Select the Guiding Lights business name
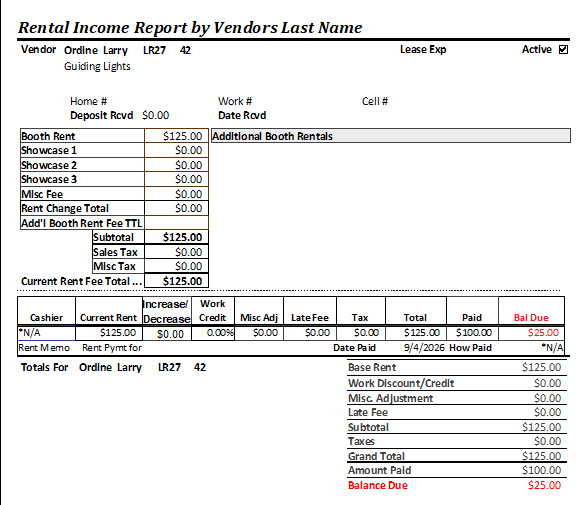The image size is (583, 505). 97,67
